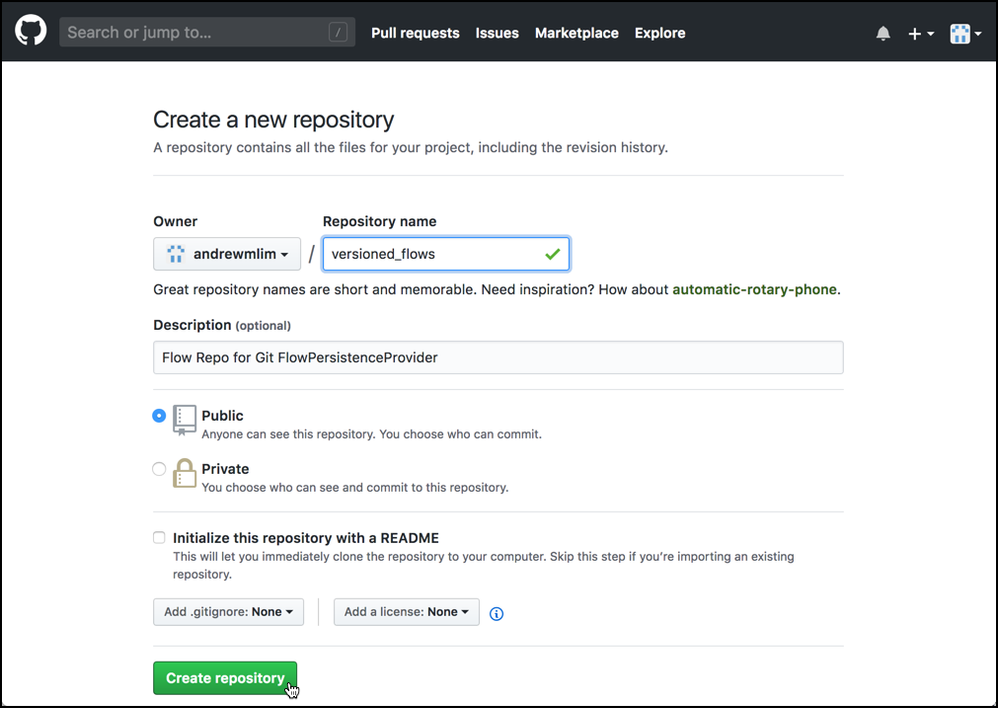Expand the Add a license dropdown
The height and width of the screenshot is (708, 998).
click(x=406, y=612)
